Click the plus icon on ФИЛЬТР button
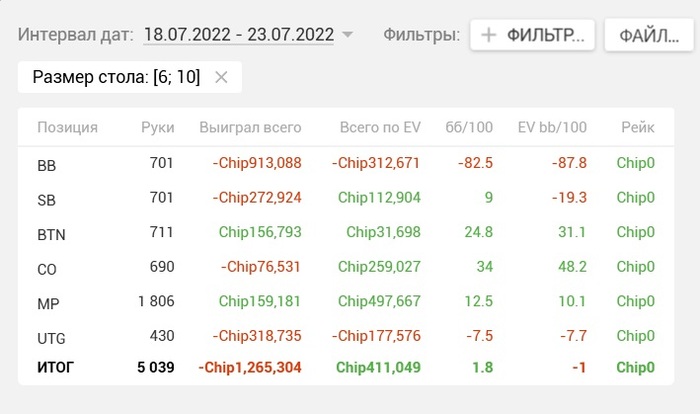 tap(489, 35)
